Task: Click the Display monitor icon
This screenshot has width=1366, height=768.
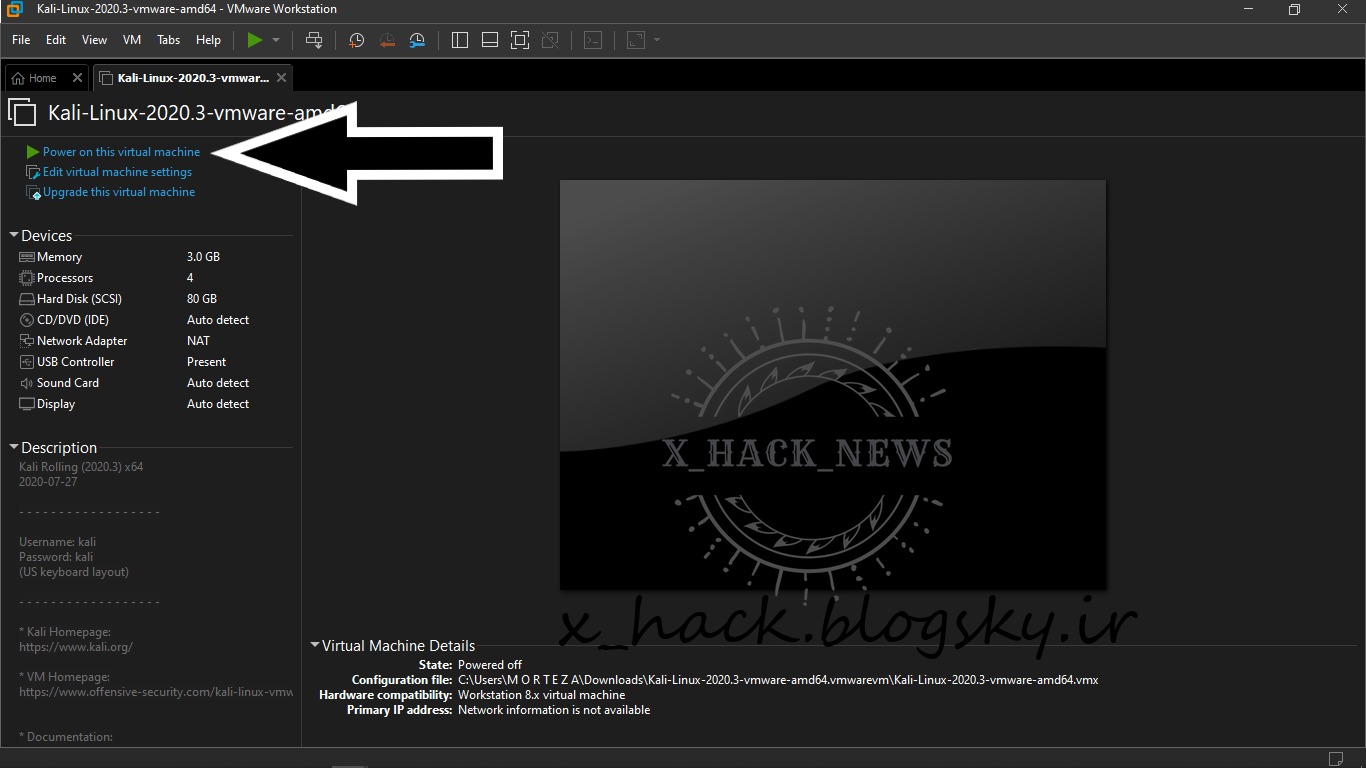Action: (x=27, y=404)
